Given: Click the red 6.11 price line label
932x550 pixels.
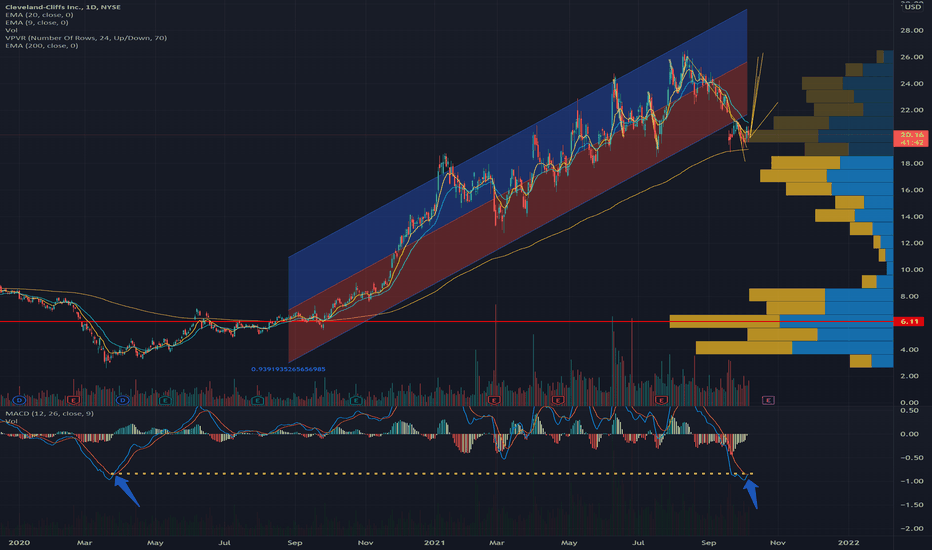Looking at the screenshot, I should coord(909,322).
